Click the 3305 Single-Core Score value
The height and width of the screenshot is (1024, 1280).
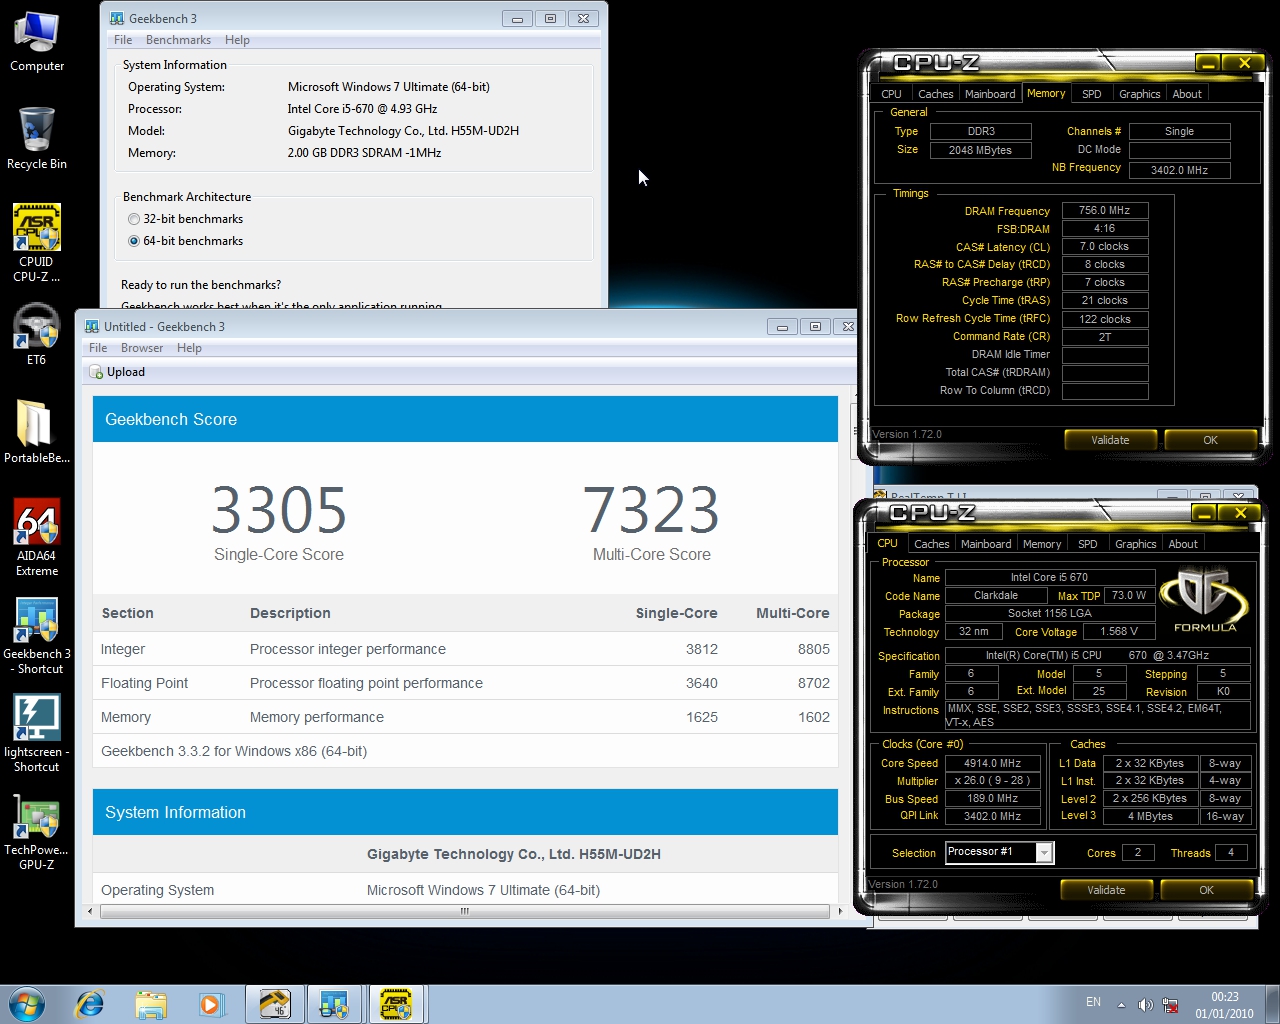279,510
